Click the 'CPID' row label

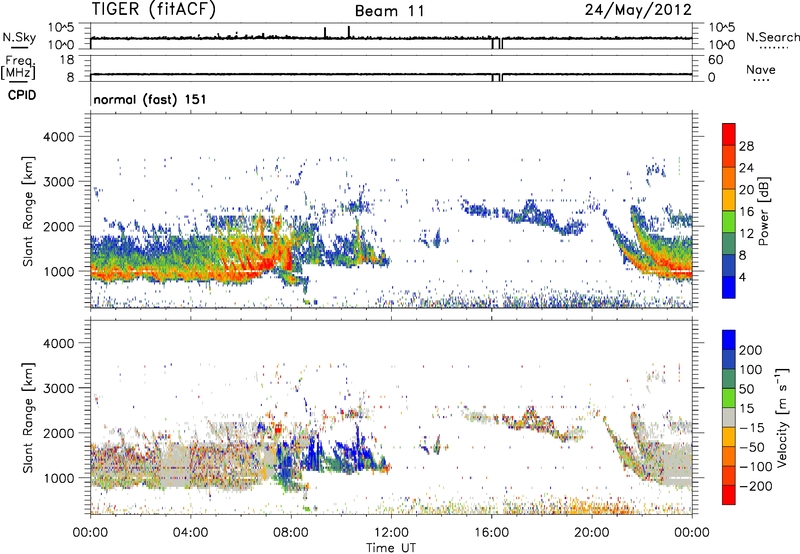click(22, 95)
